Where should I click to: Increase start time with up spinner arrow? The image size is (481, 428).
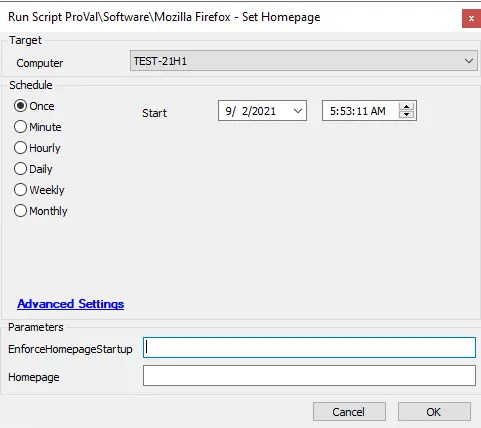[x=406, y=107]
